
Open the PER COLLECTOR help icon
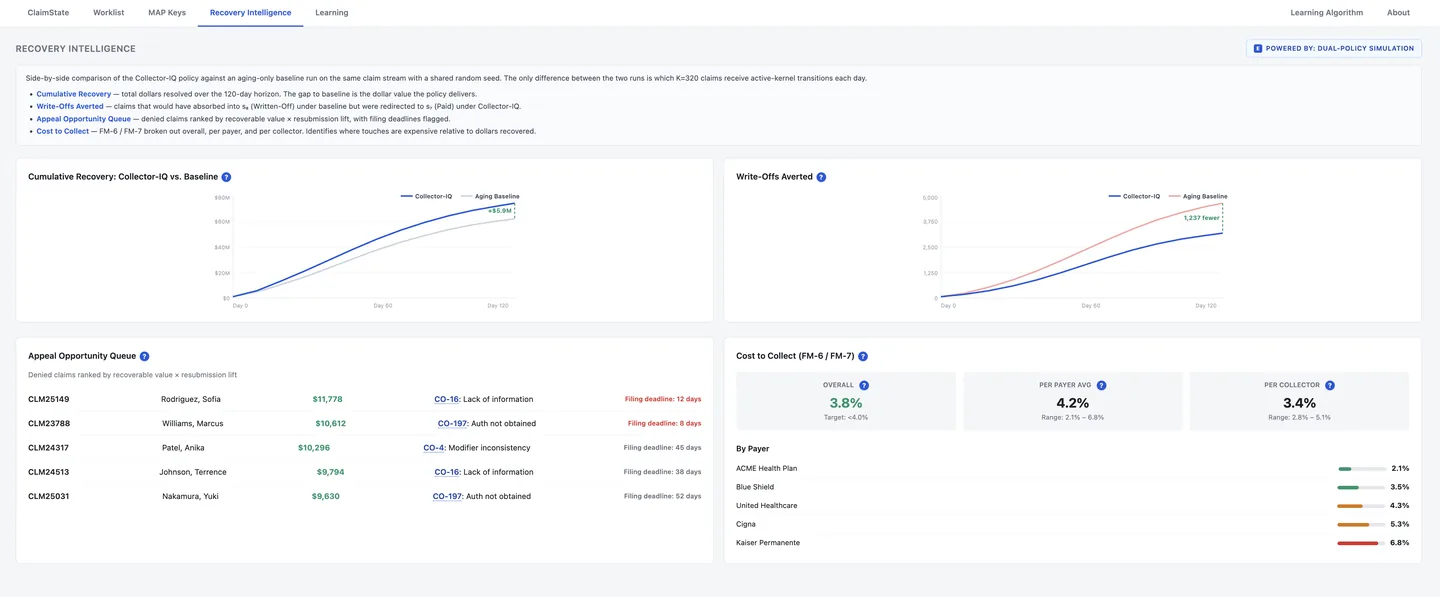click(x=1330, y=385)
